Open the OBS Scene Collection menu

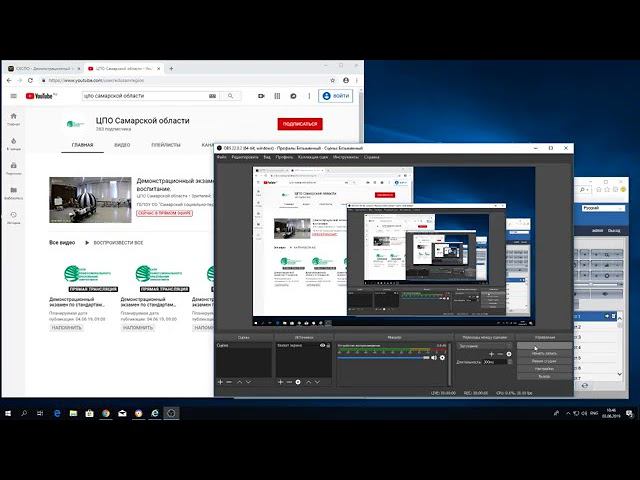pyautogui.click(x=313, y=157)
